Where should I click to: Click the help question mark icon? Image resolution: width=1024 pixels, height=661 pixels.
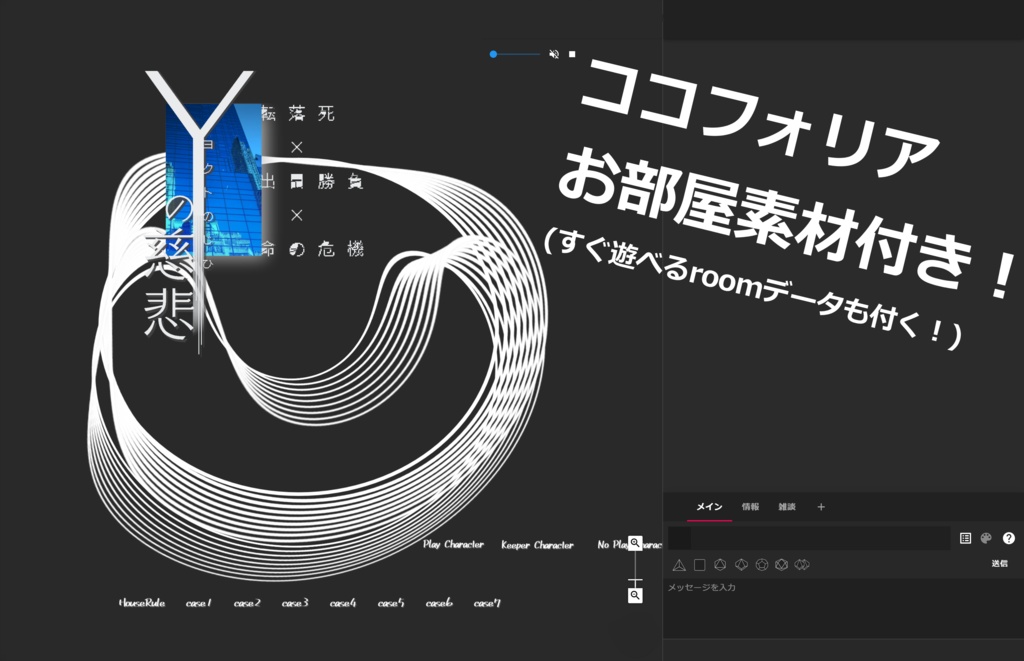pyautogui.click(x=1008, y=538)
